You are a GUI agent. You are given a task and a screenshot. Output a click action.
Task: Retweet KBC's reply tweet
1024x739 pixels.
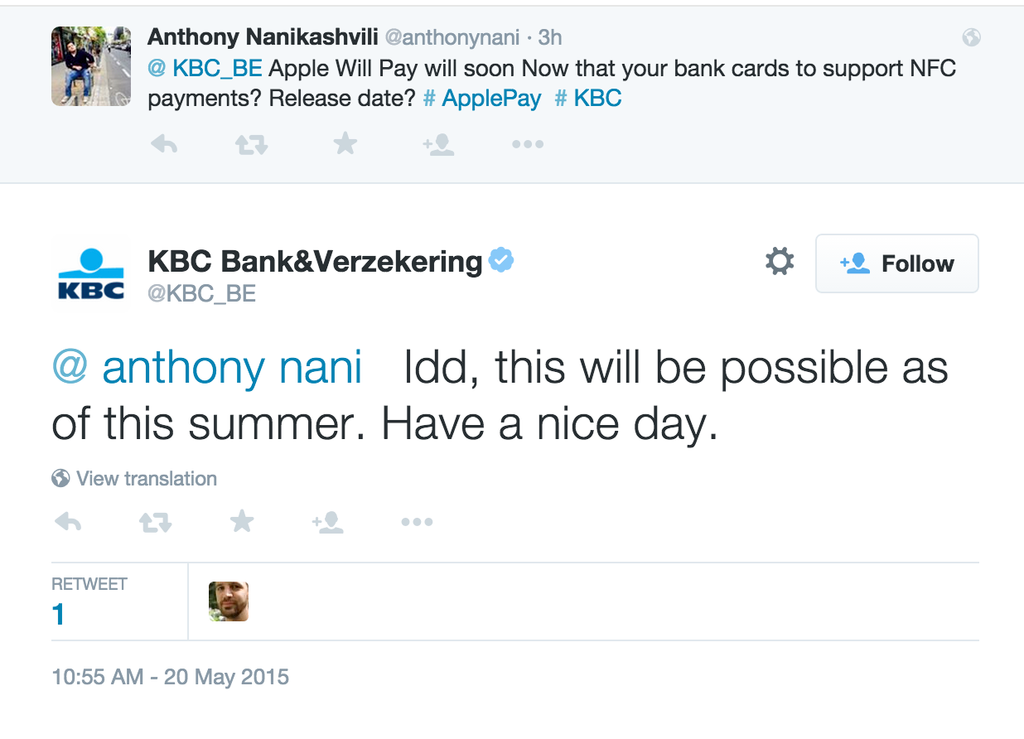click(x=155, y=521)
